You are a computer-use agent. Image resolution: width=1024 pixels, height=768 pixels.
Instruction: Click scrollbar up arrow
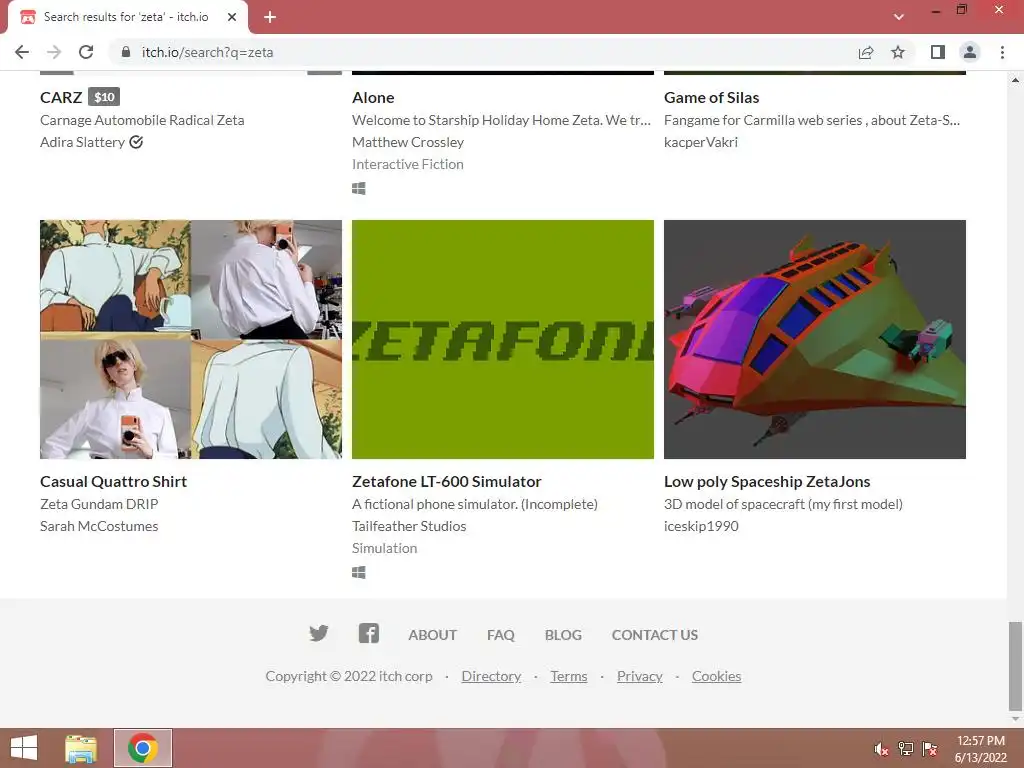point(1015,80)
